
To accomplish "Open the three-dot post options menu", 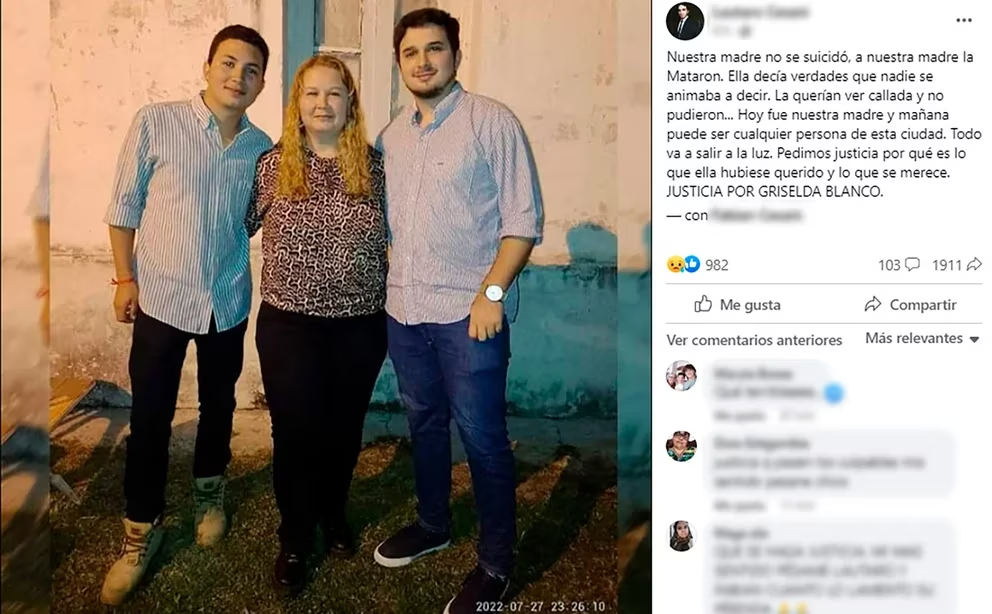I will coord(964,20).
